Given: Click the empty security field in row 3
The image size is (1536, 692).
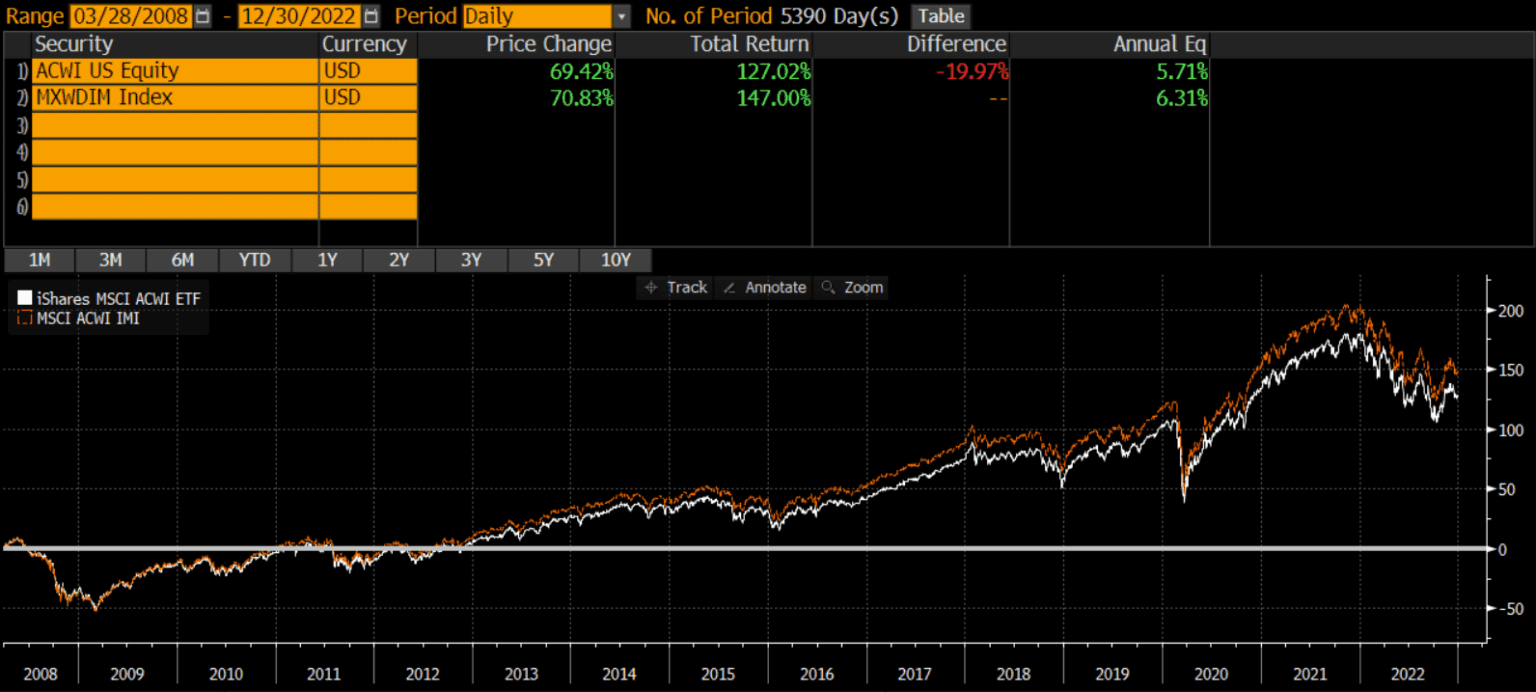Looking at the screenshot, I should click(x=170, y=124).
